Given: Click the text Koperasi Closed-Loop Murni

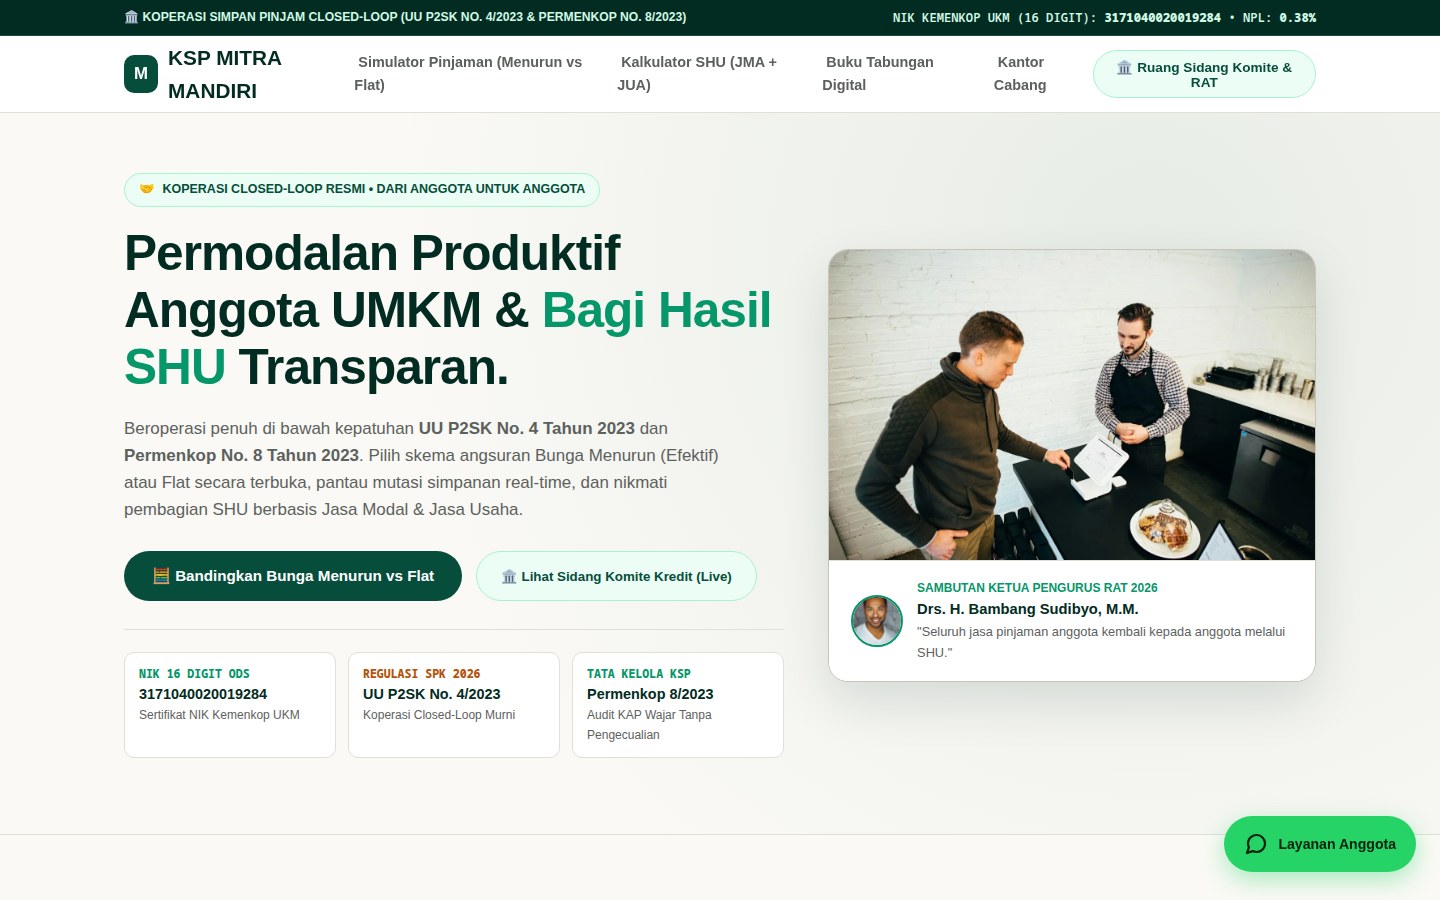Looking at the screenshot, I should click(x=439, y=715).
